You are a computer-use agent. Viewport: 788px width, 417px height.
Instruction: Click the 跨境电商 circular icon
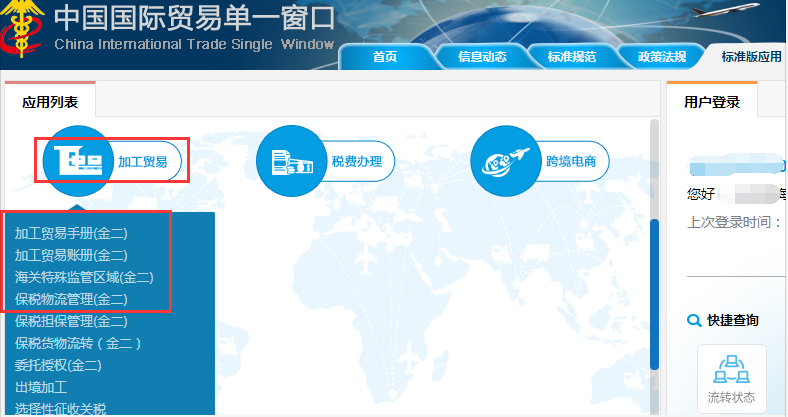pyautogui.click(x=506, y=161)
